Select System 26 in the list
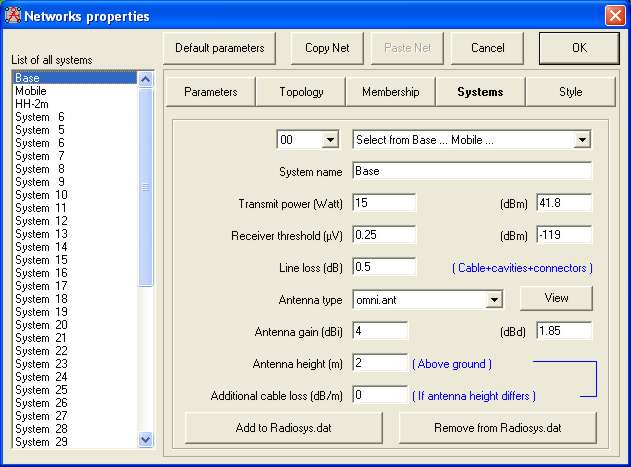Image resolution: width=631 pixels, height=467 pixels. 75,403
